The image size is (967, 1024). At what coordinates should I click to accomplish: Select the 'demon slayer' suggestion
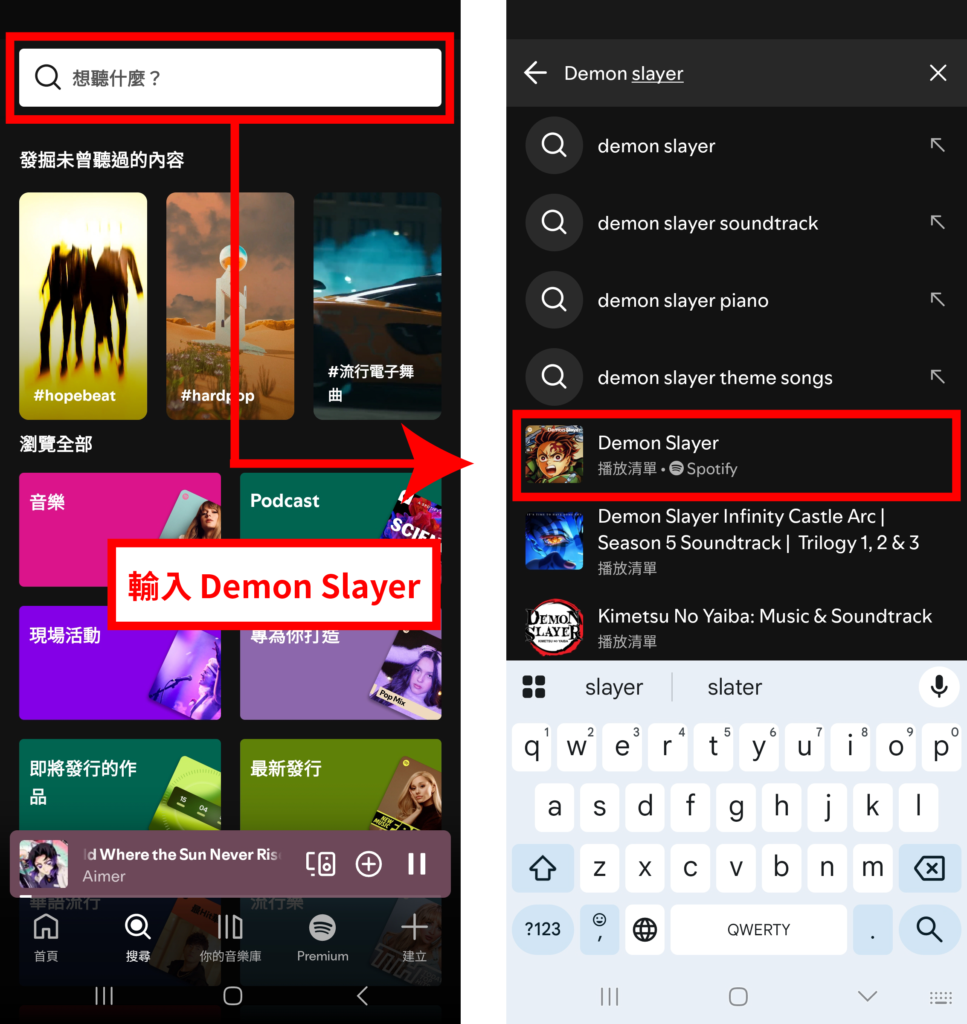pos(736,146)
